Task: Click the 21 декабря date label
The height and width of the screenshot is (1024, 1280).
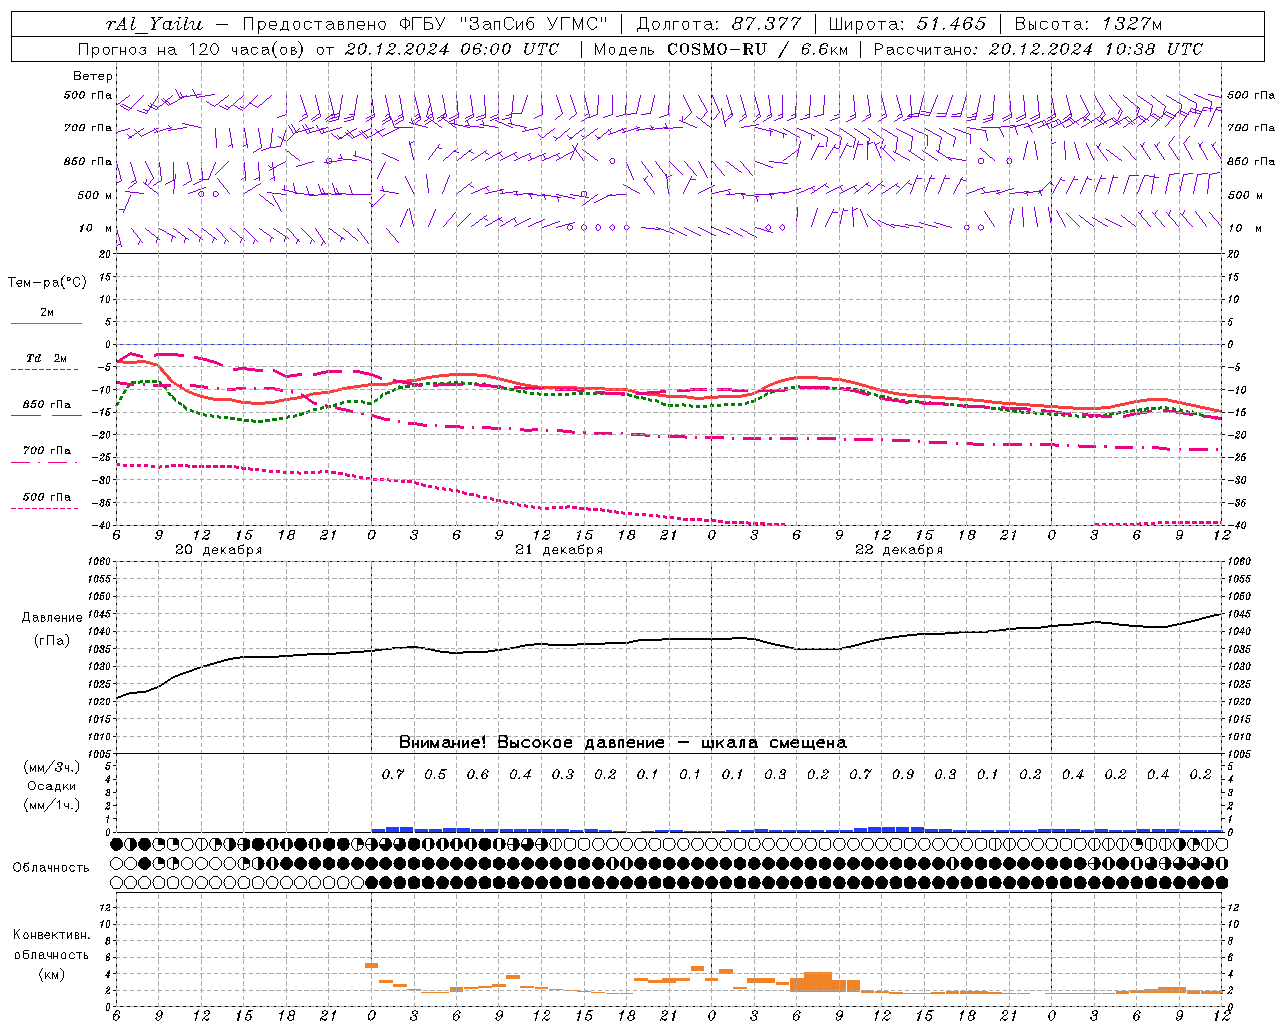Action: point(559,550)
